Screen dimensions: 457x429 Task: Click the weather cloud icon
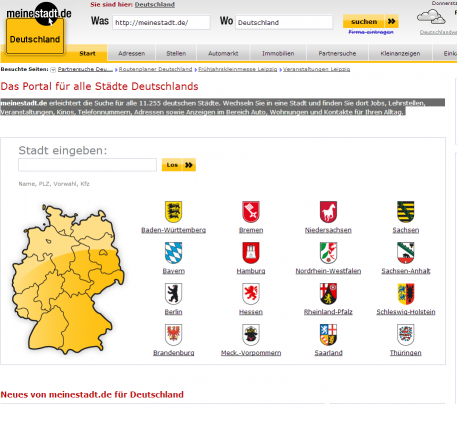tap(431, 17)
